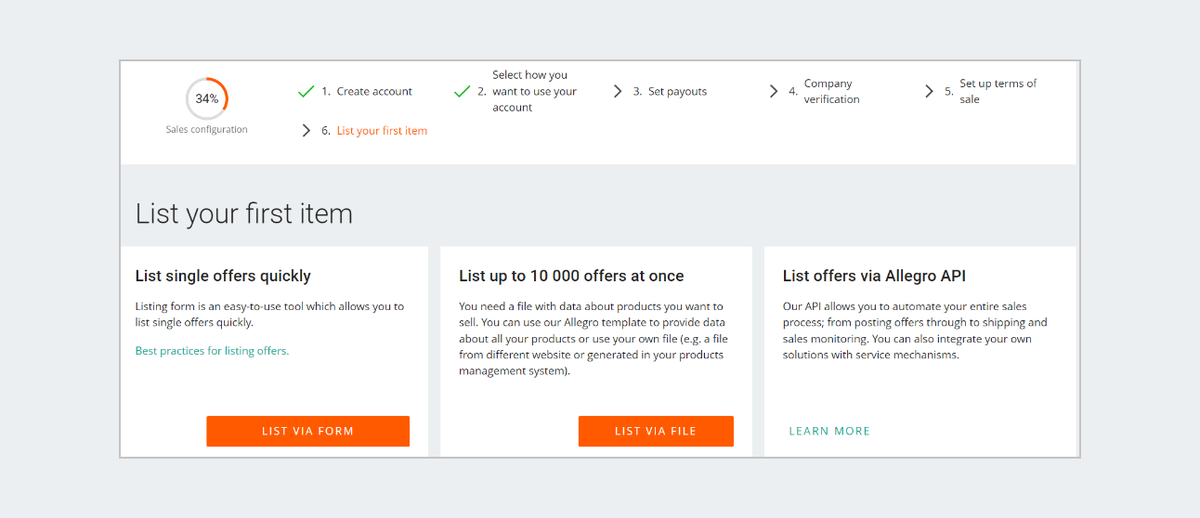Go to Select how you want to use your account
The image size is (1200, 518).
[534, 91]
